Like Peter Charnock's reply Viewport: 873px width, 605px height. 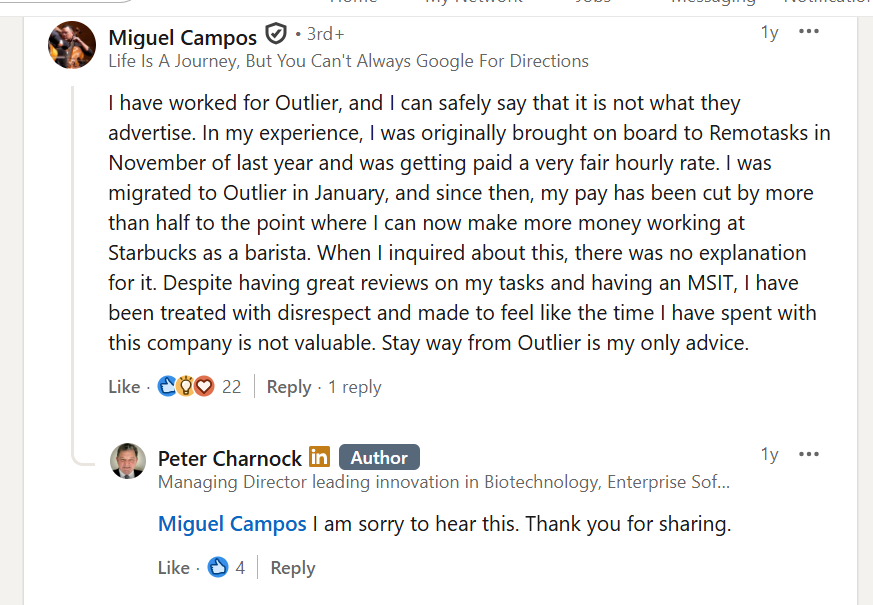(173, 568)
